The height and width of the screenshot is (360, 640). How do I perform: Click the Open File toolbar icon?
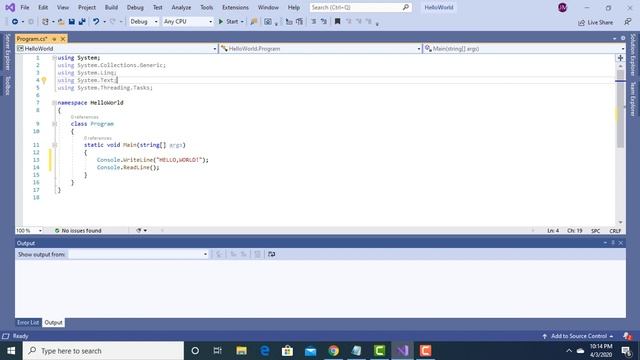pyautogui.click(x=61, y=22)
